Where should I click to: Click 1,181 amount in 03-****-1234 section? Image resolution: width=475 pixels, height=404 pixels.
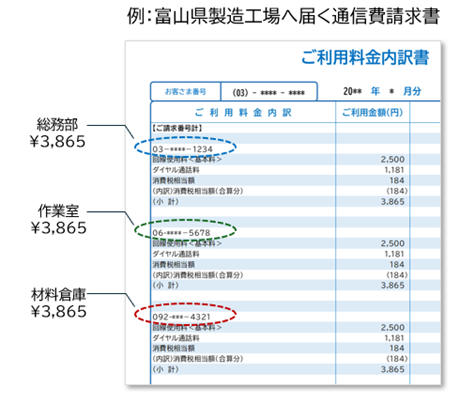[x=394, y=170]
